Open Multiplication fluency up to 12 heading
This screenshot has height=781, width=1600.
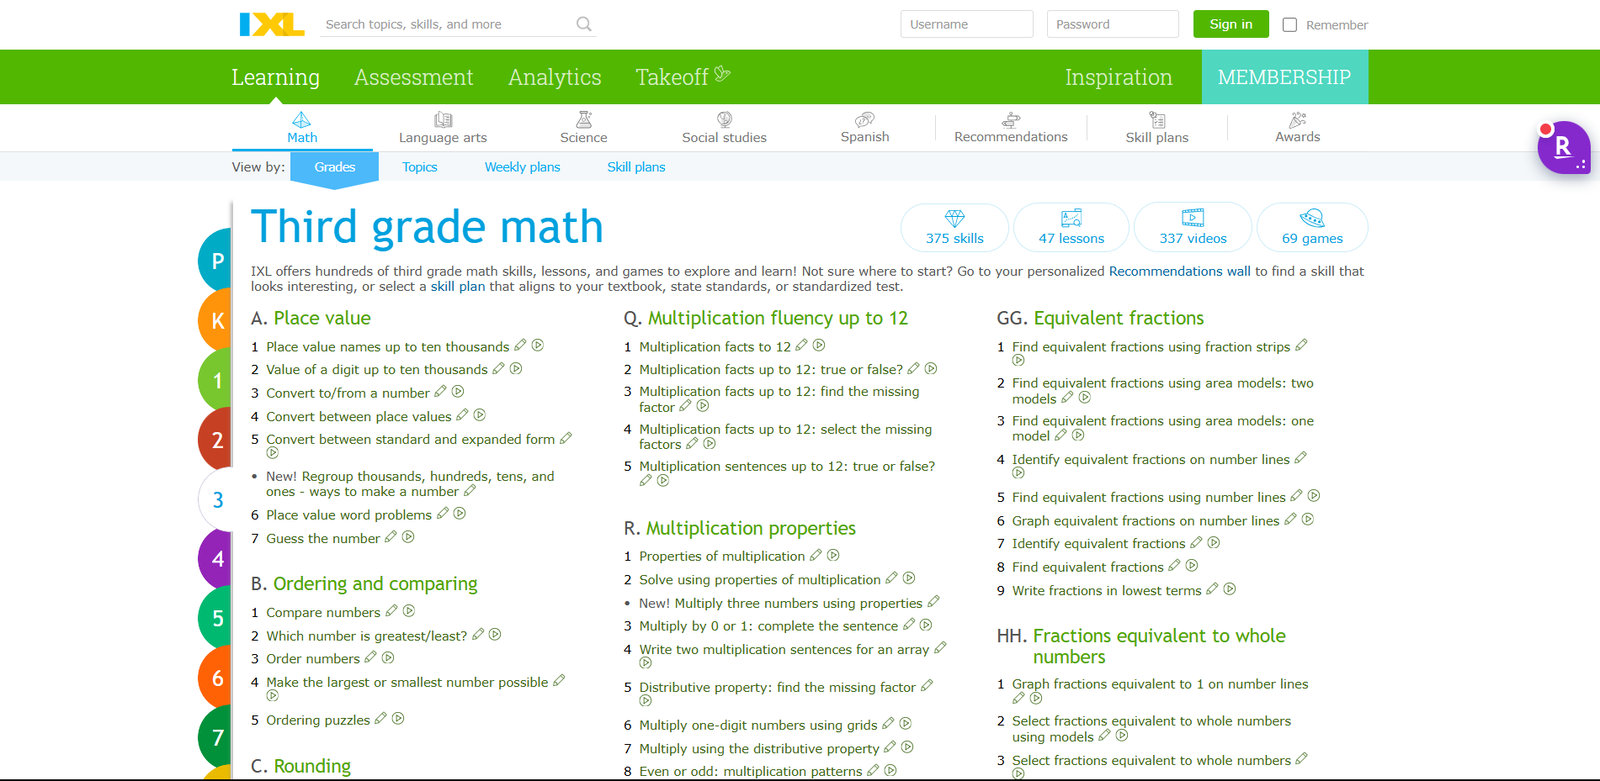[x=778, y=318]
